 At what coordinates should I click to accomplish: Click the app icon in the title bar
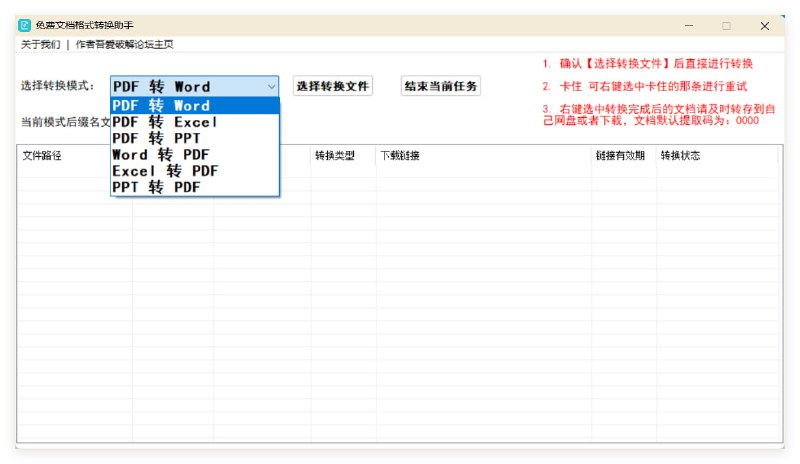(x=24, y=26)
